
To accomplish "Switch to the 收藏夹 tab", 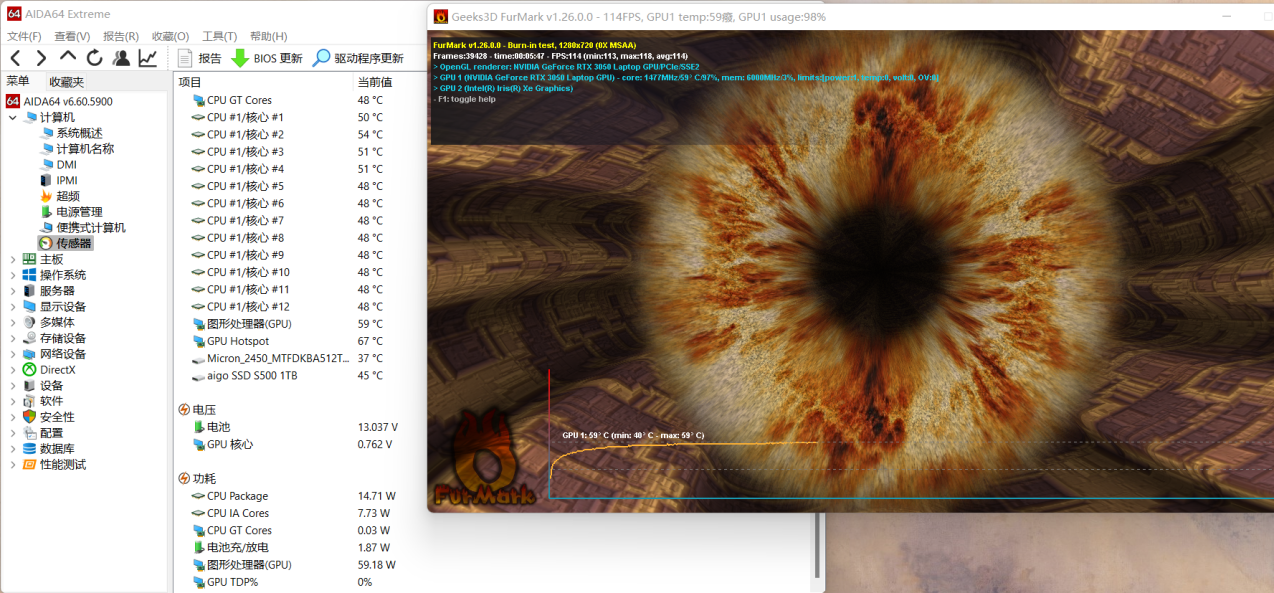I will tap(67, 82).
